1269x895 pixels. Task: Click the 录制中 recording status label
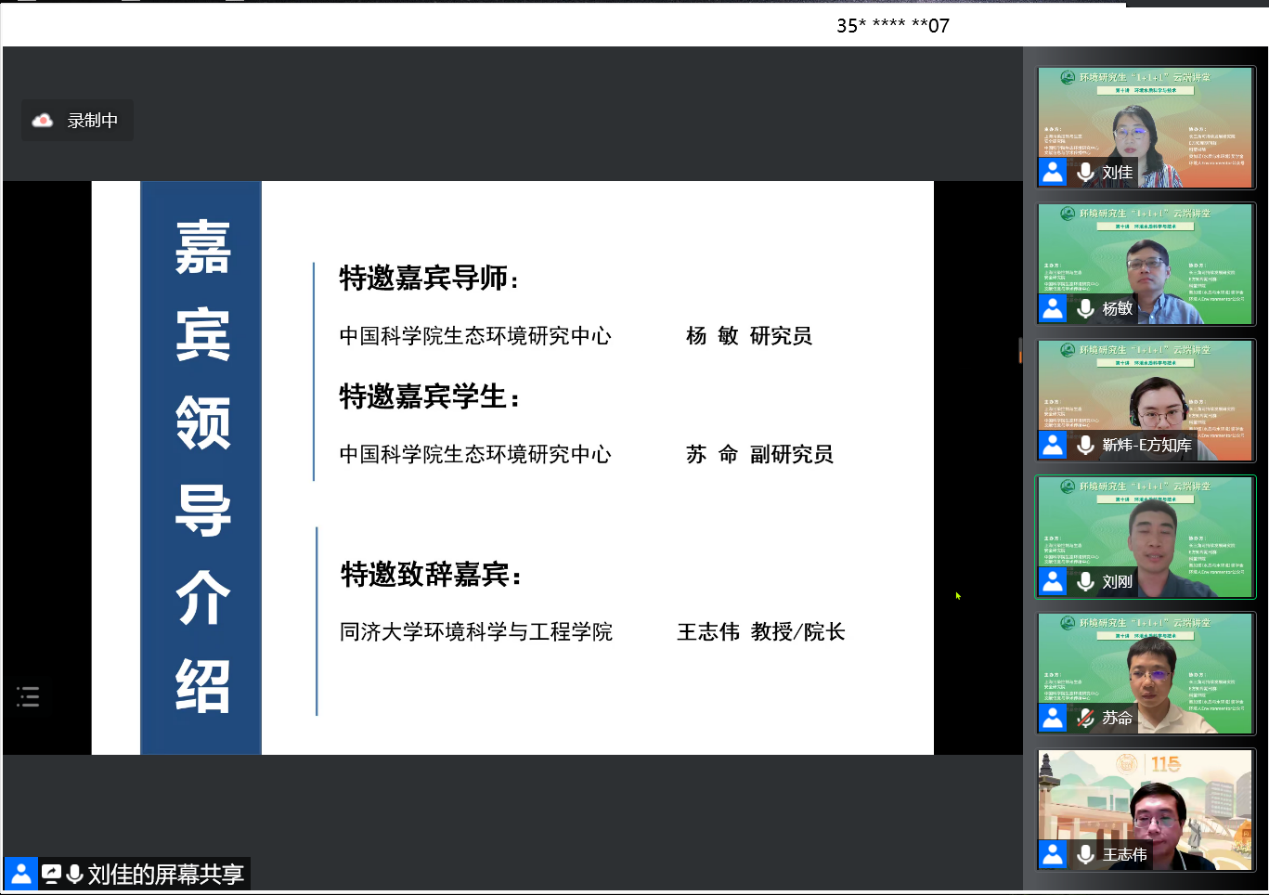coord(92,121)
